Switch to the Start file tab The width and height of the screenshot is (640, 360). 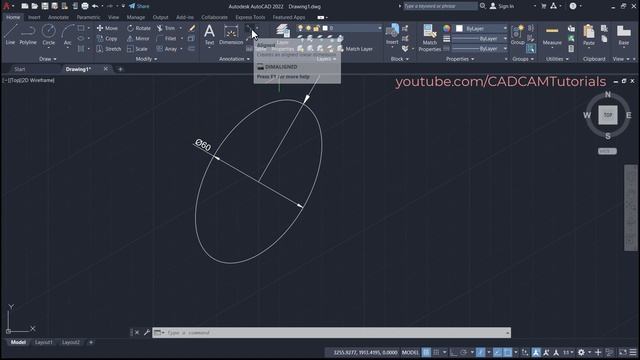point(20,69)
